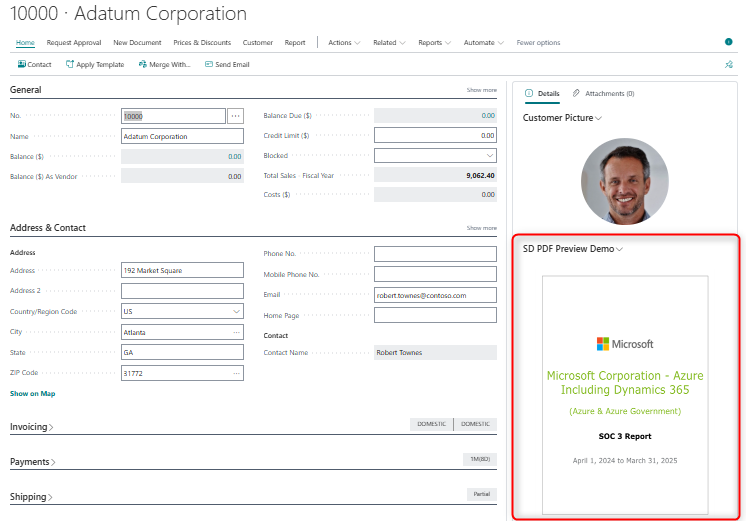Open the Country/Region Code dropdown

(236, 311)
